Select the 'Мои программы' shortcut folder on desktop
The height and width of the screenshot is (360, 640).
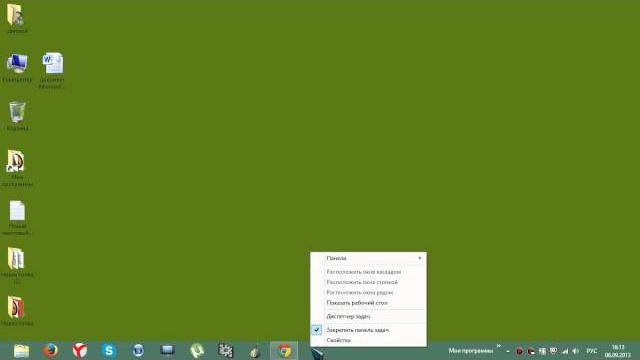[16, 161]
